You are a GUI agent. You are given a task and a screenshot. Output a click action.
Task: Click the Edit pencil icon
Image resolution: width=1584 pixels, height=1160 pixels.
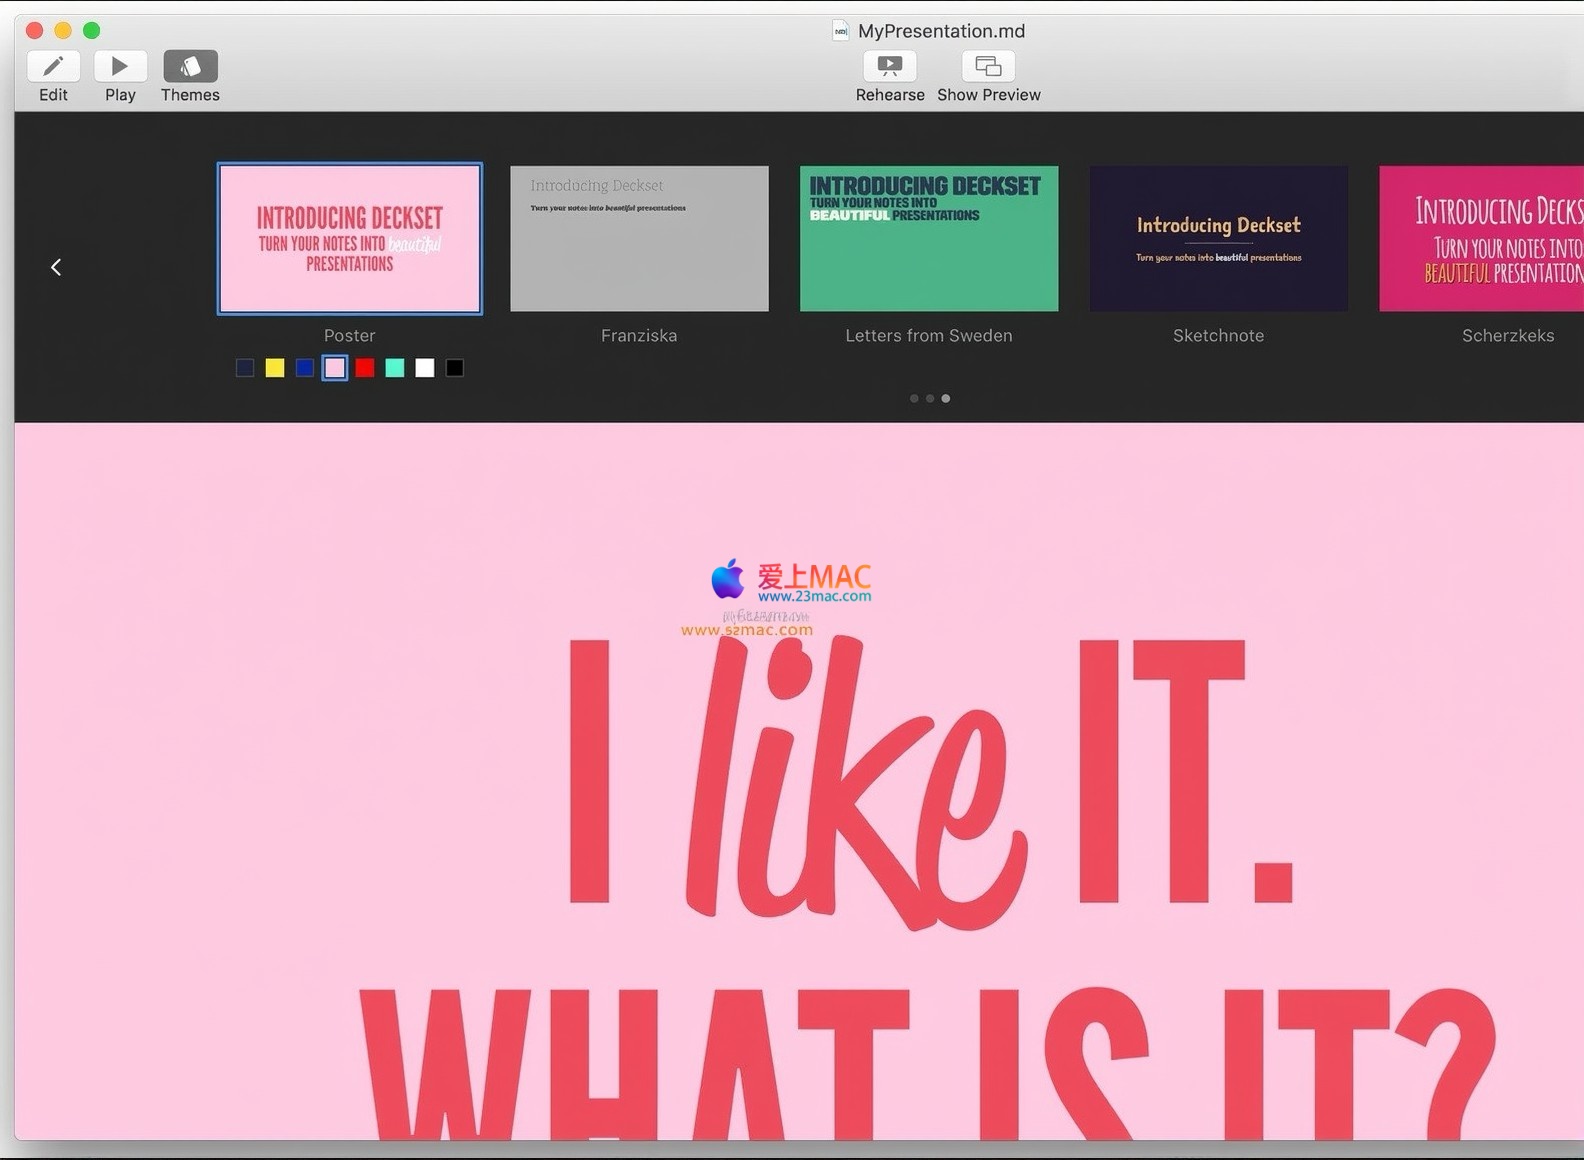54,67
